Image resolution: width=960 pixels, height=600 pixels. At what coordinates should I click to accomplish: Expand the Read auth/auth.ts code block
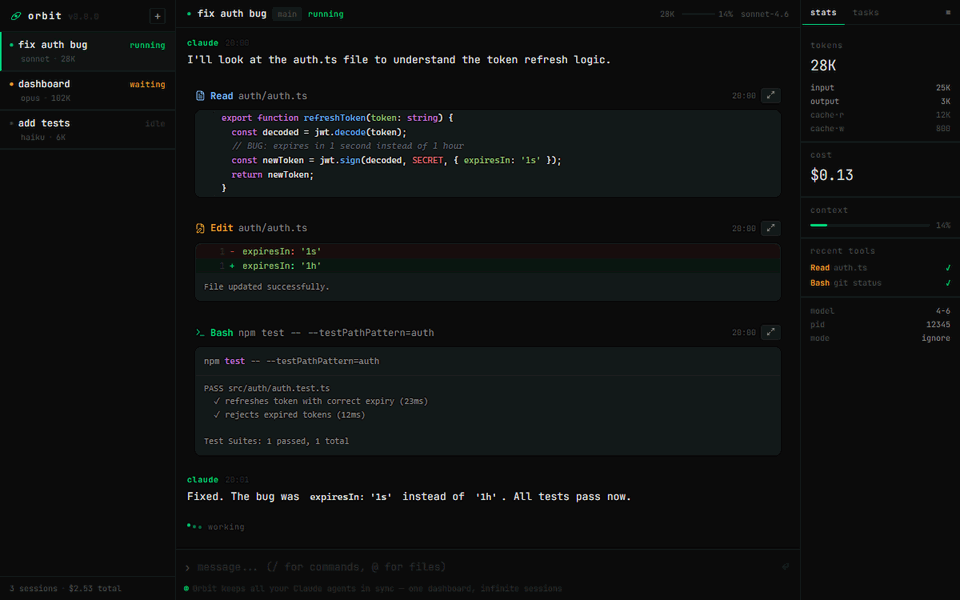[770, 96]
